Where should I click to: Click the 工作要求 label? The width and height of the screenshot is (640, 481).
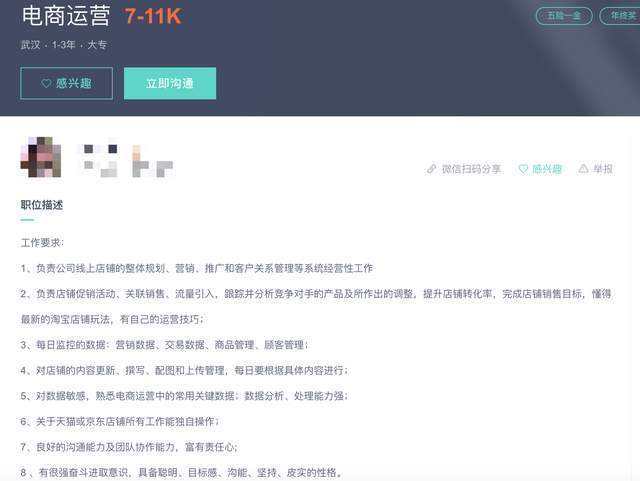click(42, 243)
